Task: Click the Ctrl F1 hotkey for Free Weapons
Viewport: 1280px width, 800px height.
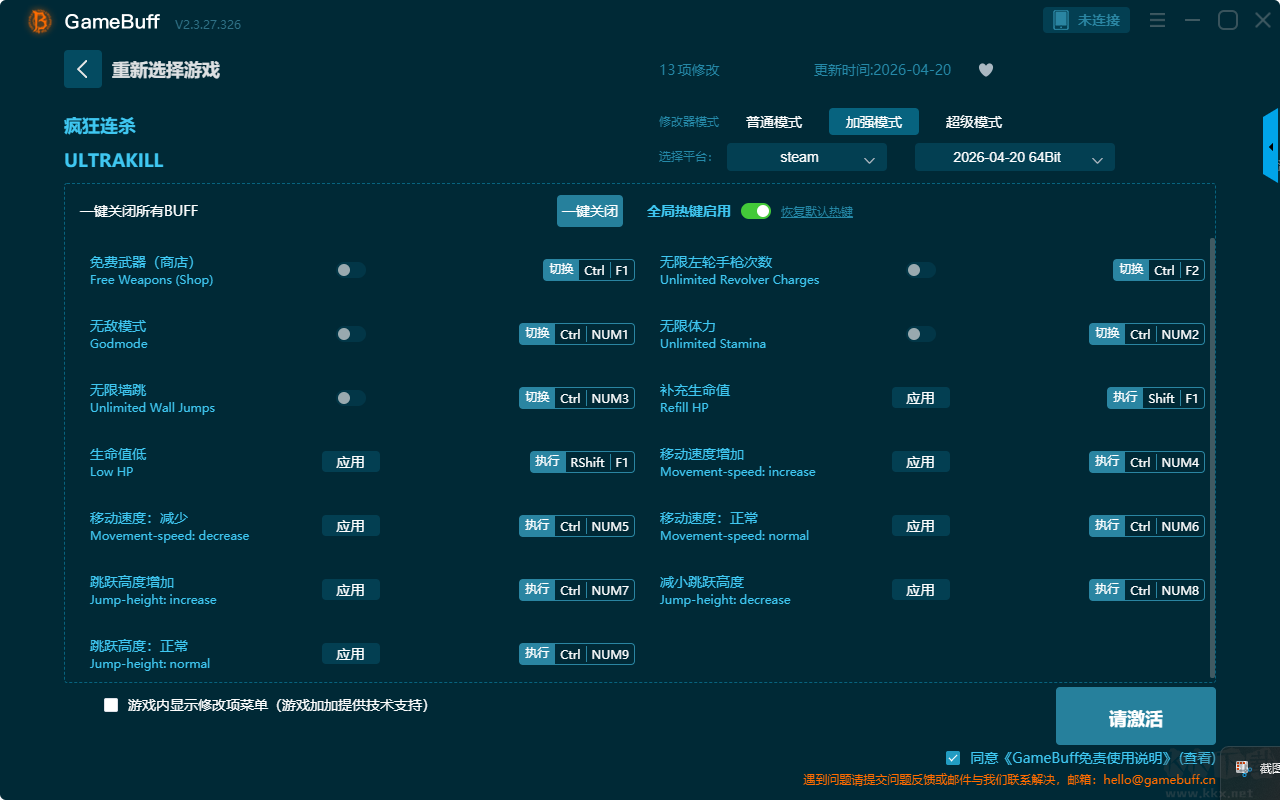Action: [589, 270]
